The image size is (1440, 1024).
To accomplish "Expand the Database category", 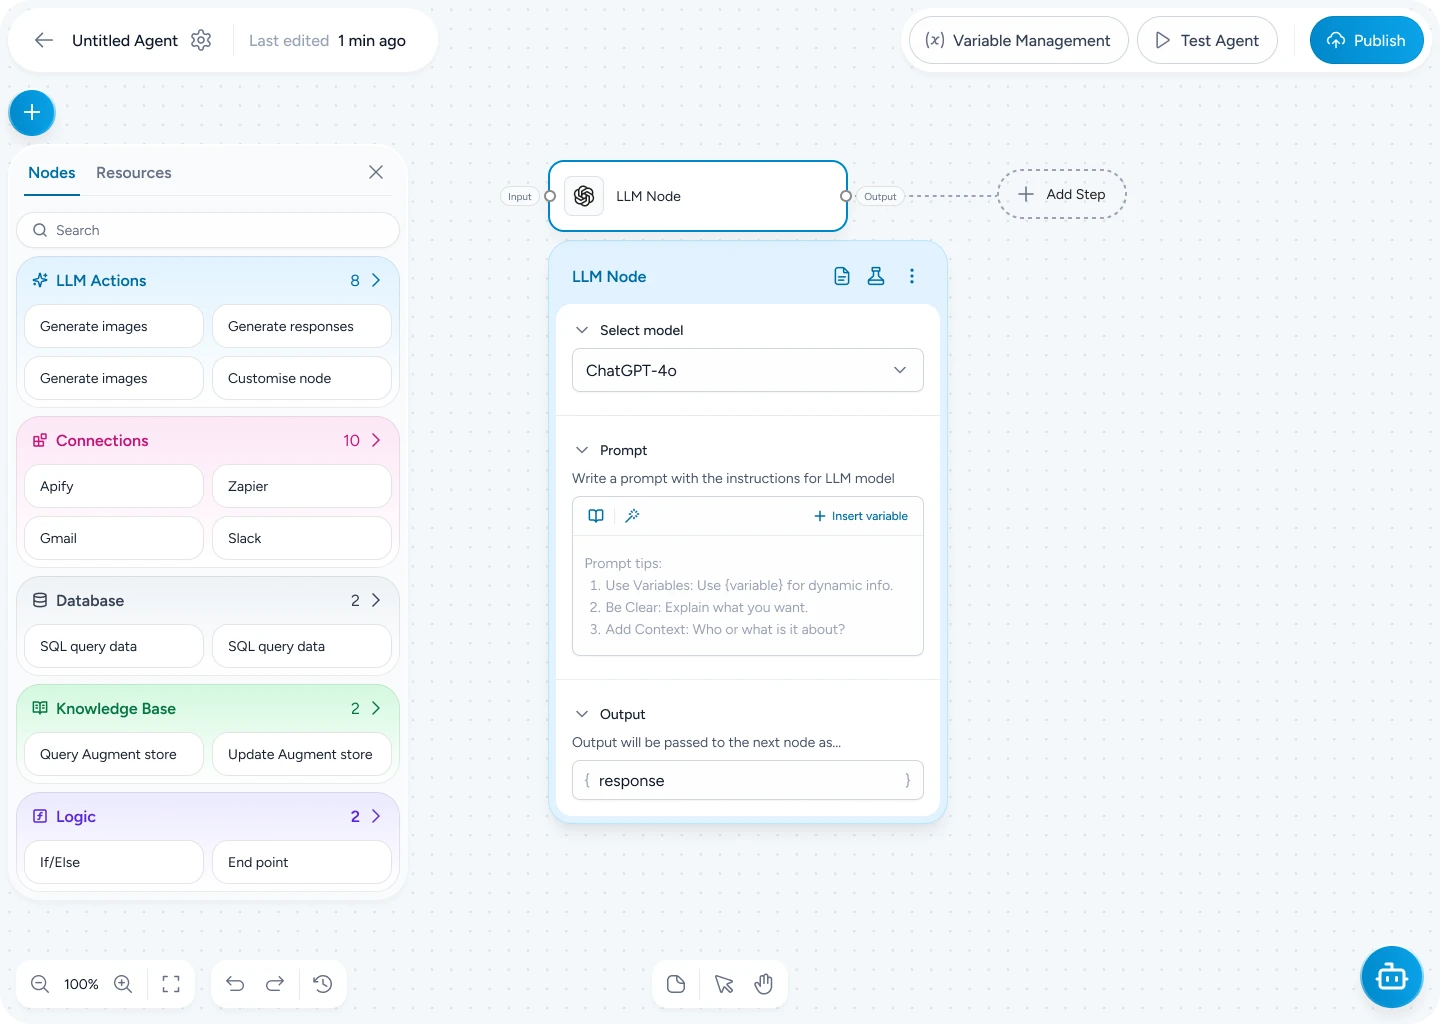I will click(376, 601).
